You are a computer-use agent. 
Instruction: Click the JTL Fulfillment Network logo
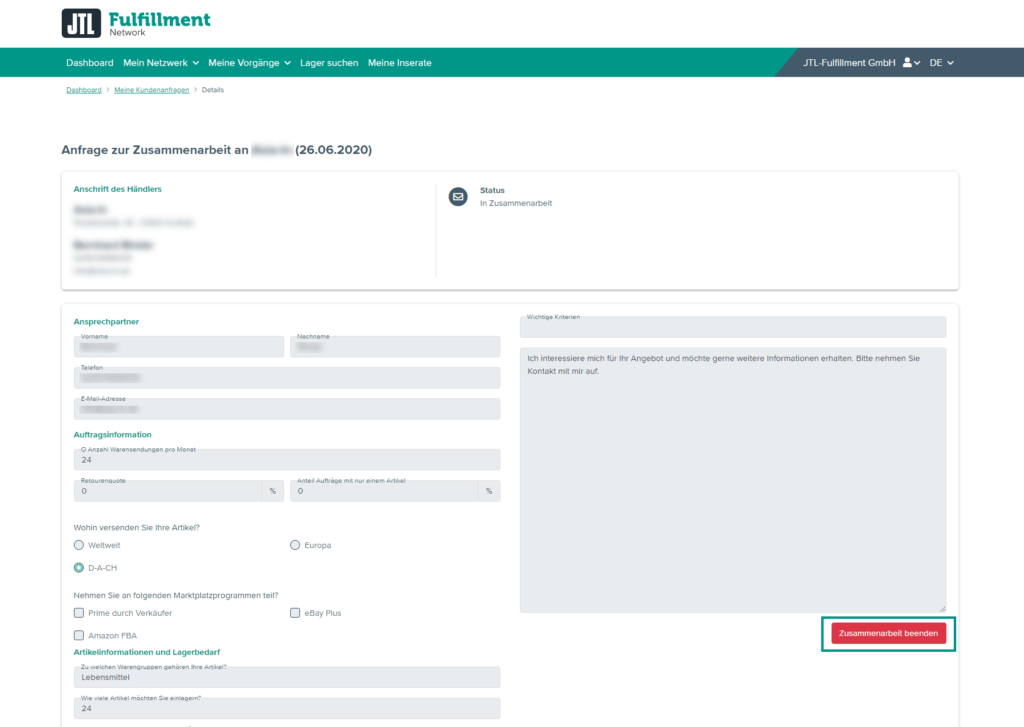(136, 23)
